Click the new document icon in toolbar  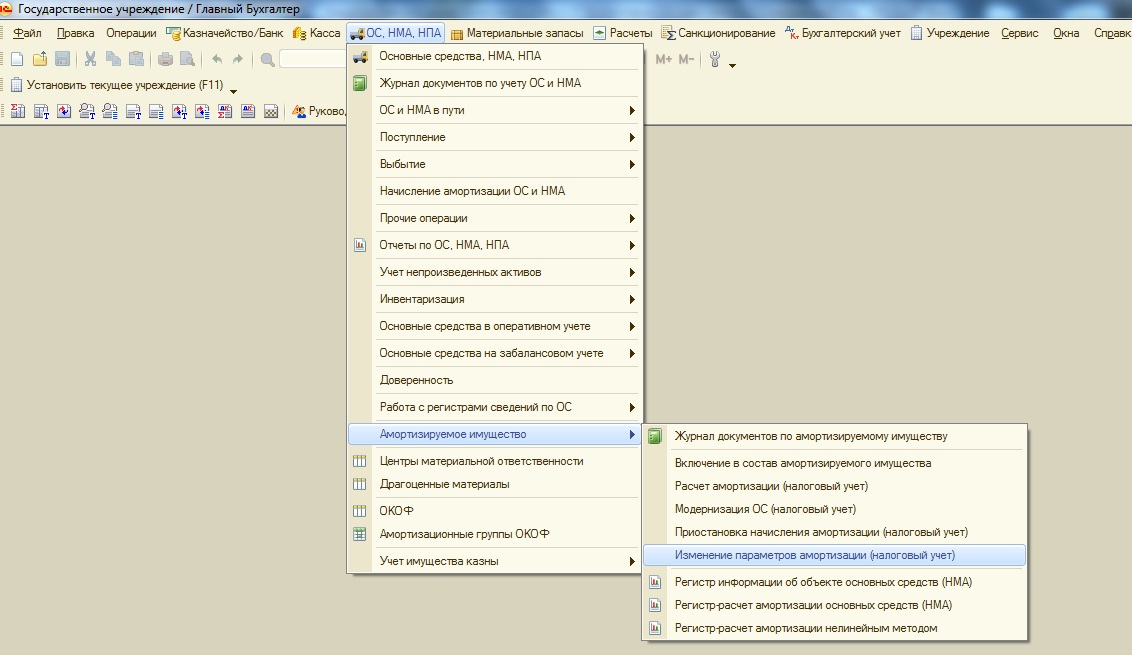coord(17,59)
